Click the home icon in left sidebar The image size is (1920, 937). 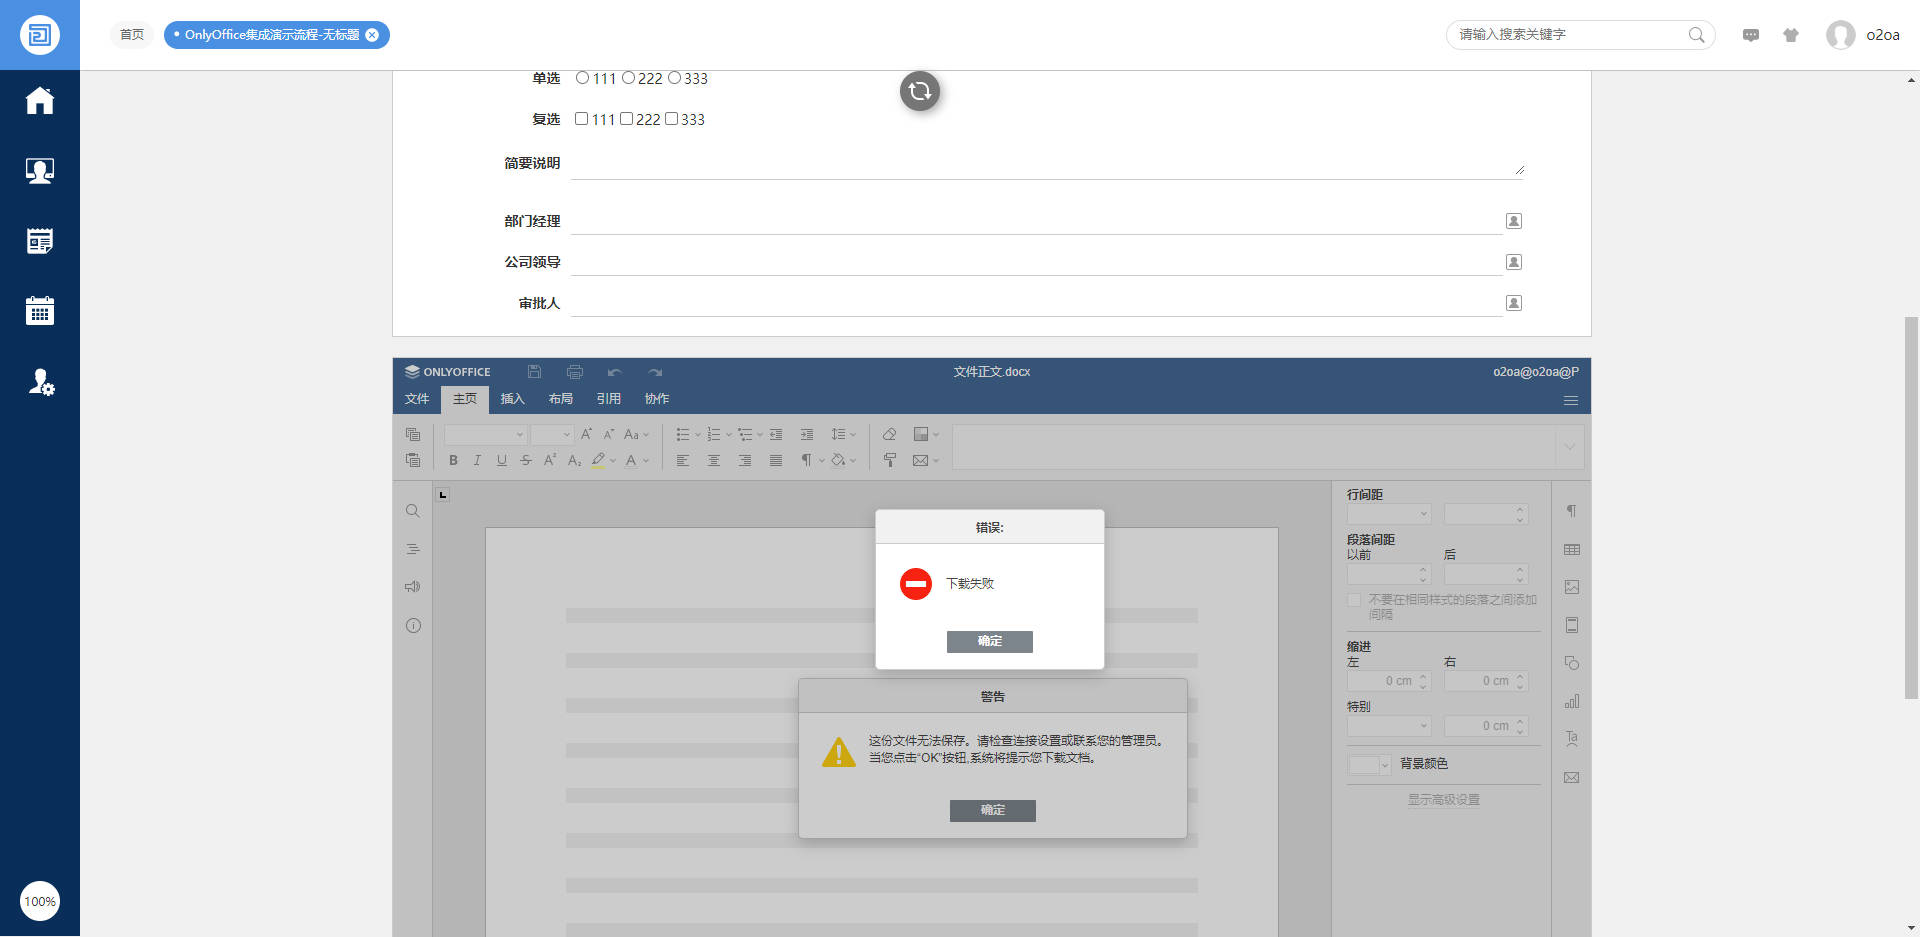40,101
